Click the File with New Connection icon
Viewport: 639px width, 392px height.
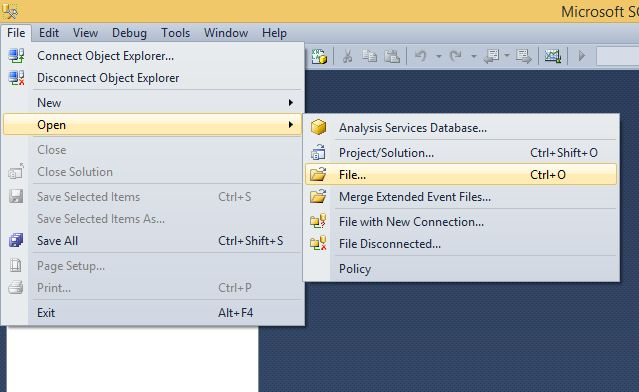pos(318,221)
